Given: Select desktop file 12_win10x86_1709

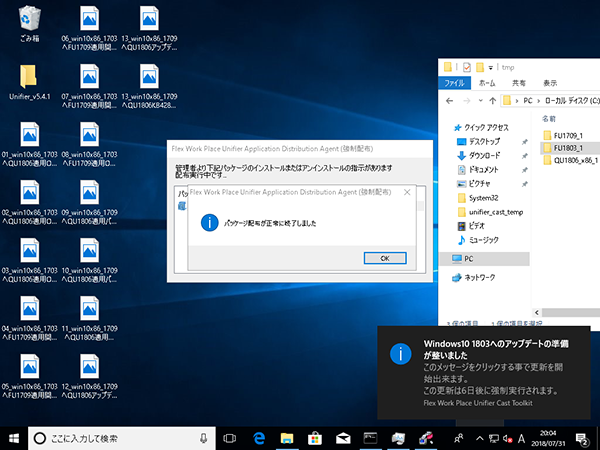Looking at the screenshot, I should 89,377.
